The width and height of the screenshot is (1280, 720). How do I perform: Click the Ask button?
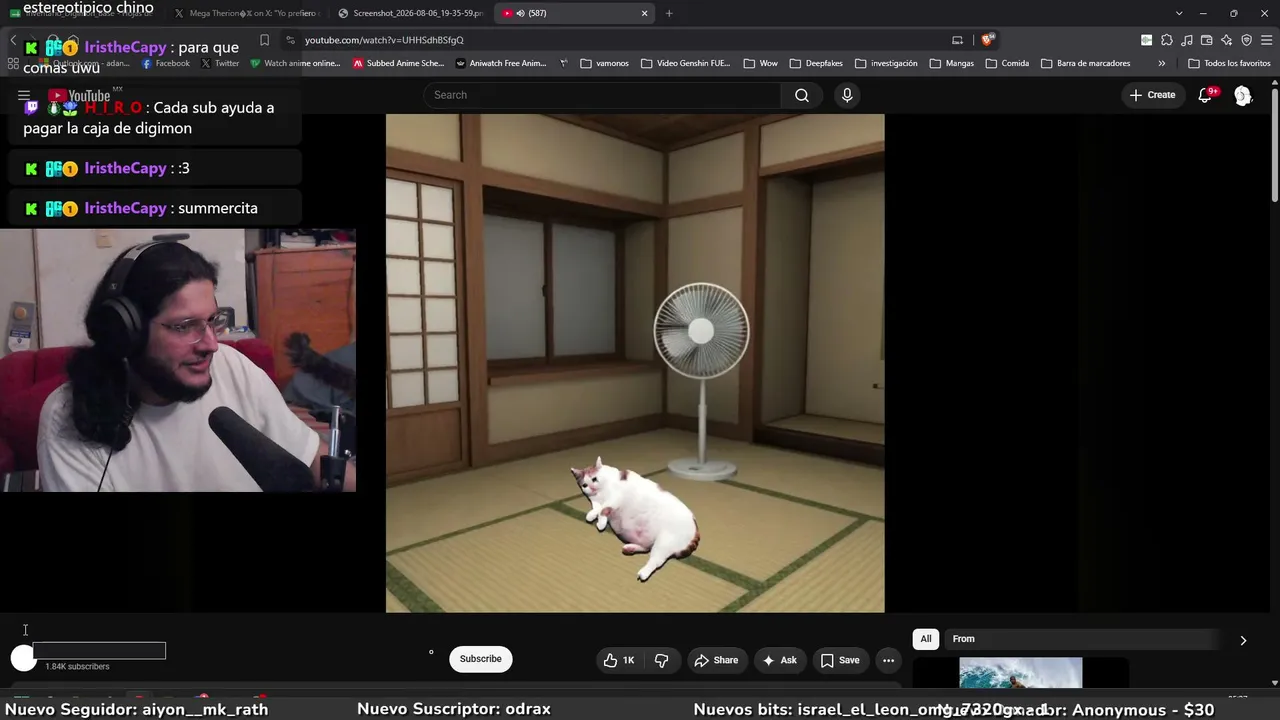pyautogui.click(x=780, y=660)
